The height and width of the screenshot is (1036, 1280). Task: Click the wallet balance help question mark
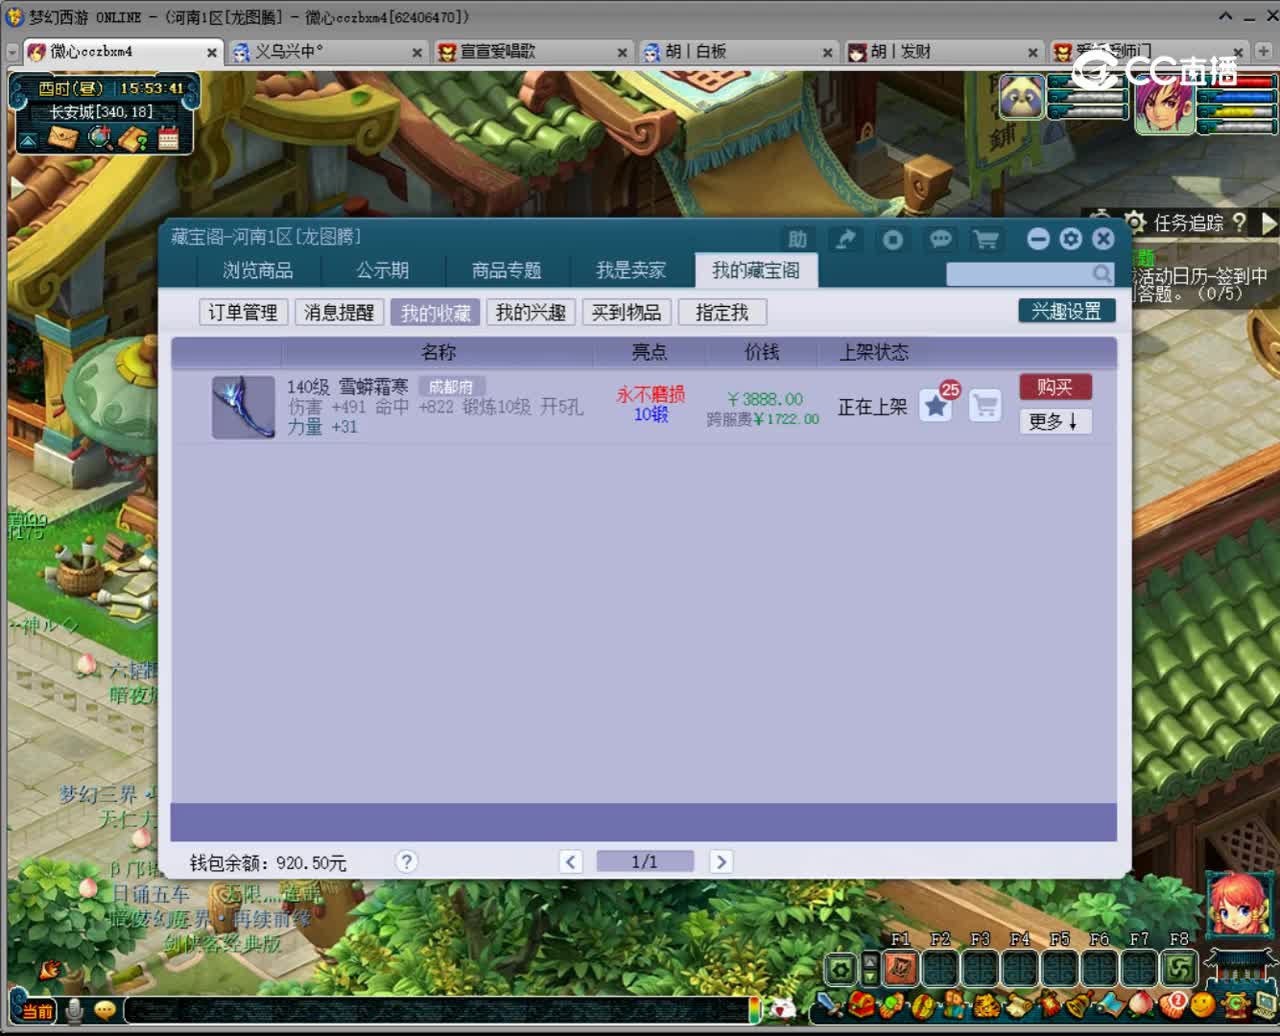[x=406, y=862]
